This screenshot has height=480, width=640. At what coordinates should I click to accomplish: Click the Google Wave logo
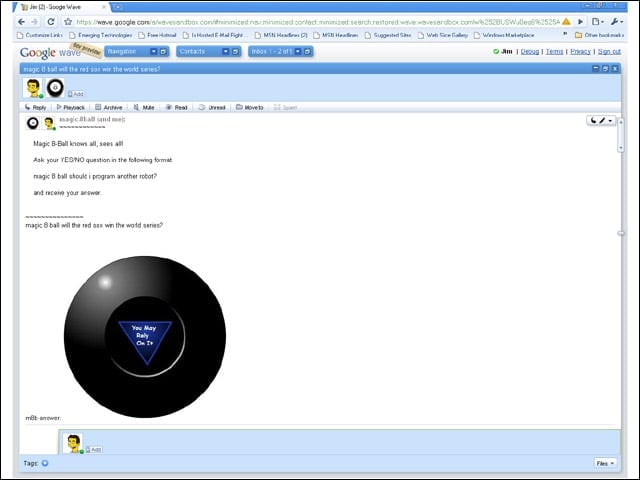pos(50,52)
